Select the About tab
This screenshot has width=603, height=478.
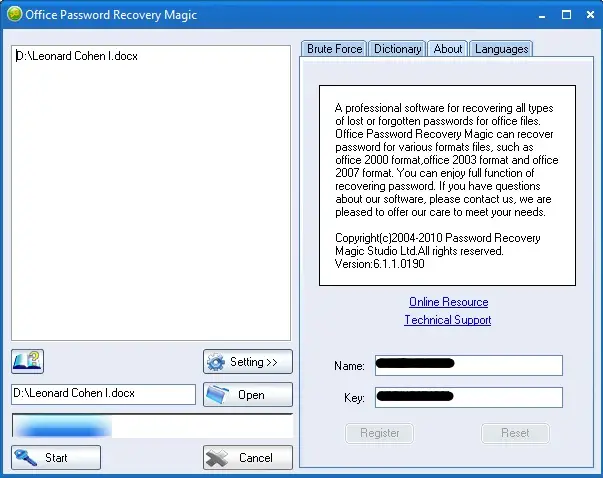point(448,49)
